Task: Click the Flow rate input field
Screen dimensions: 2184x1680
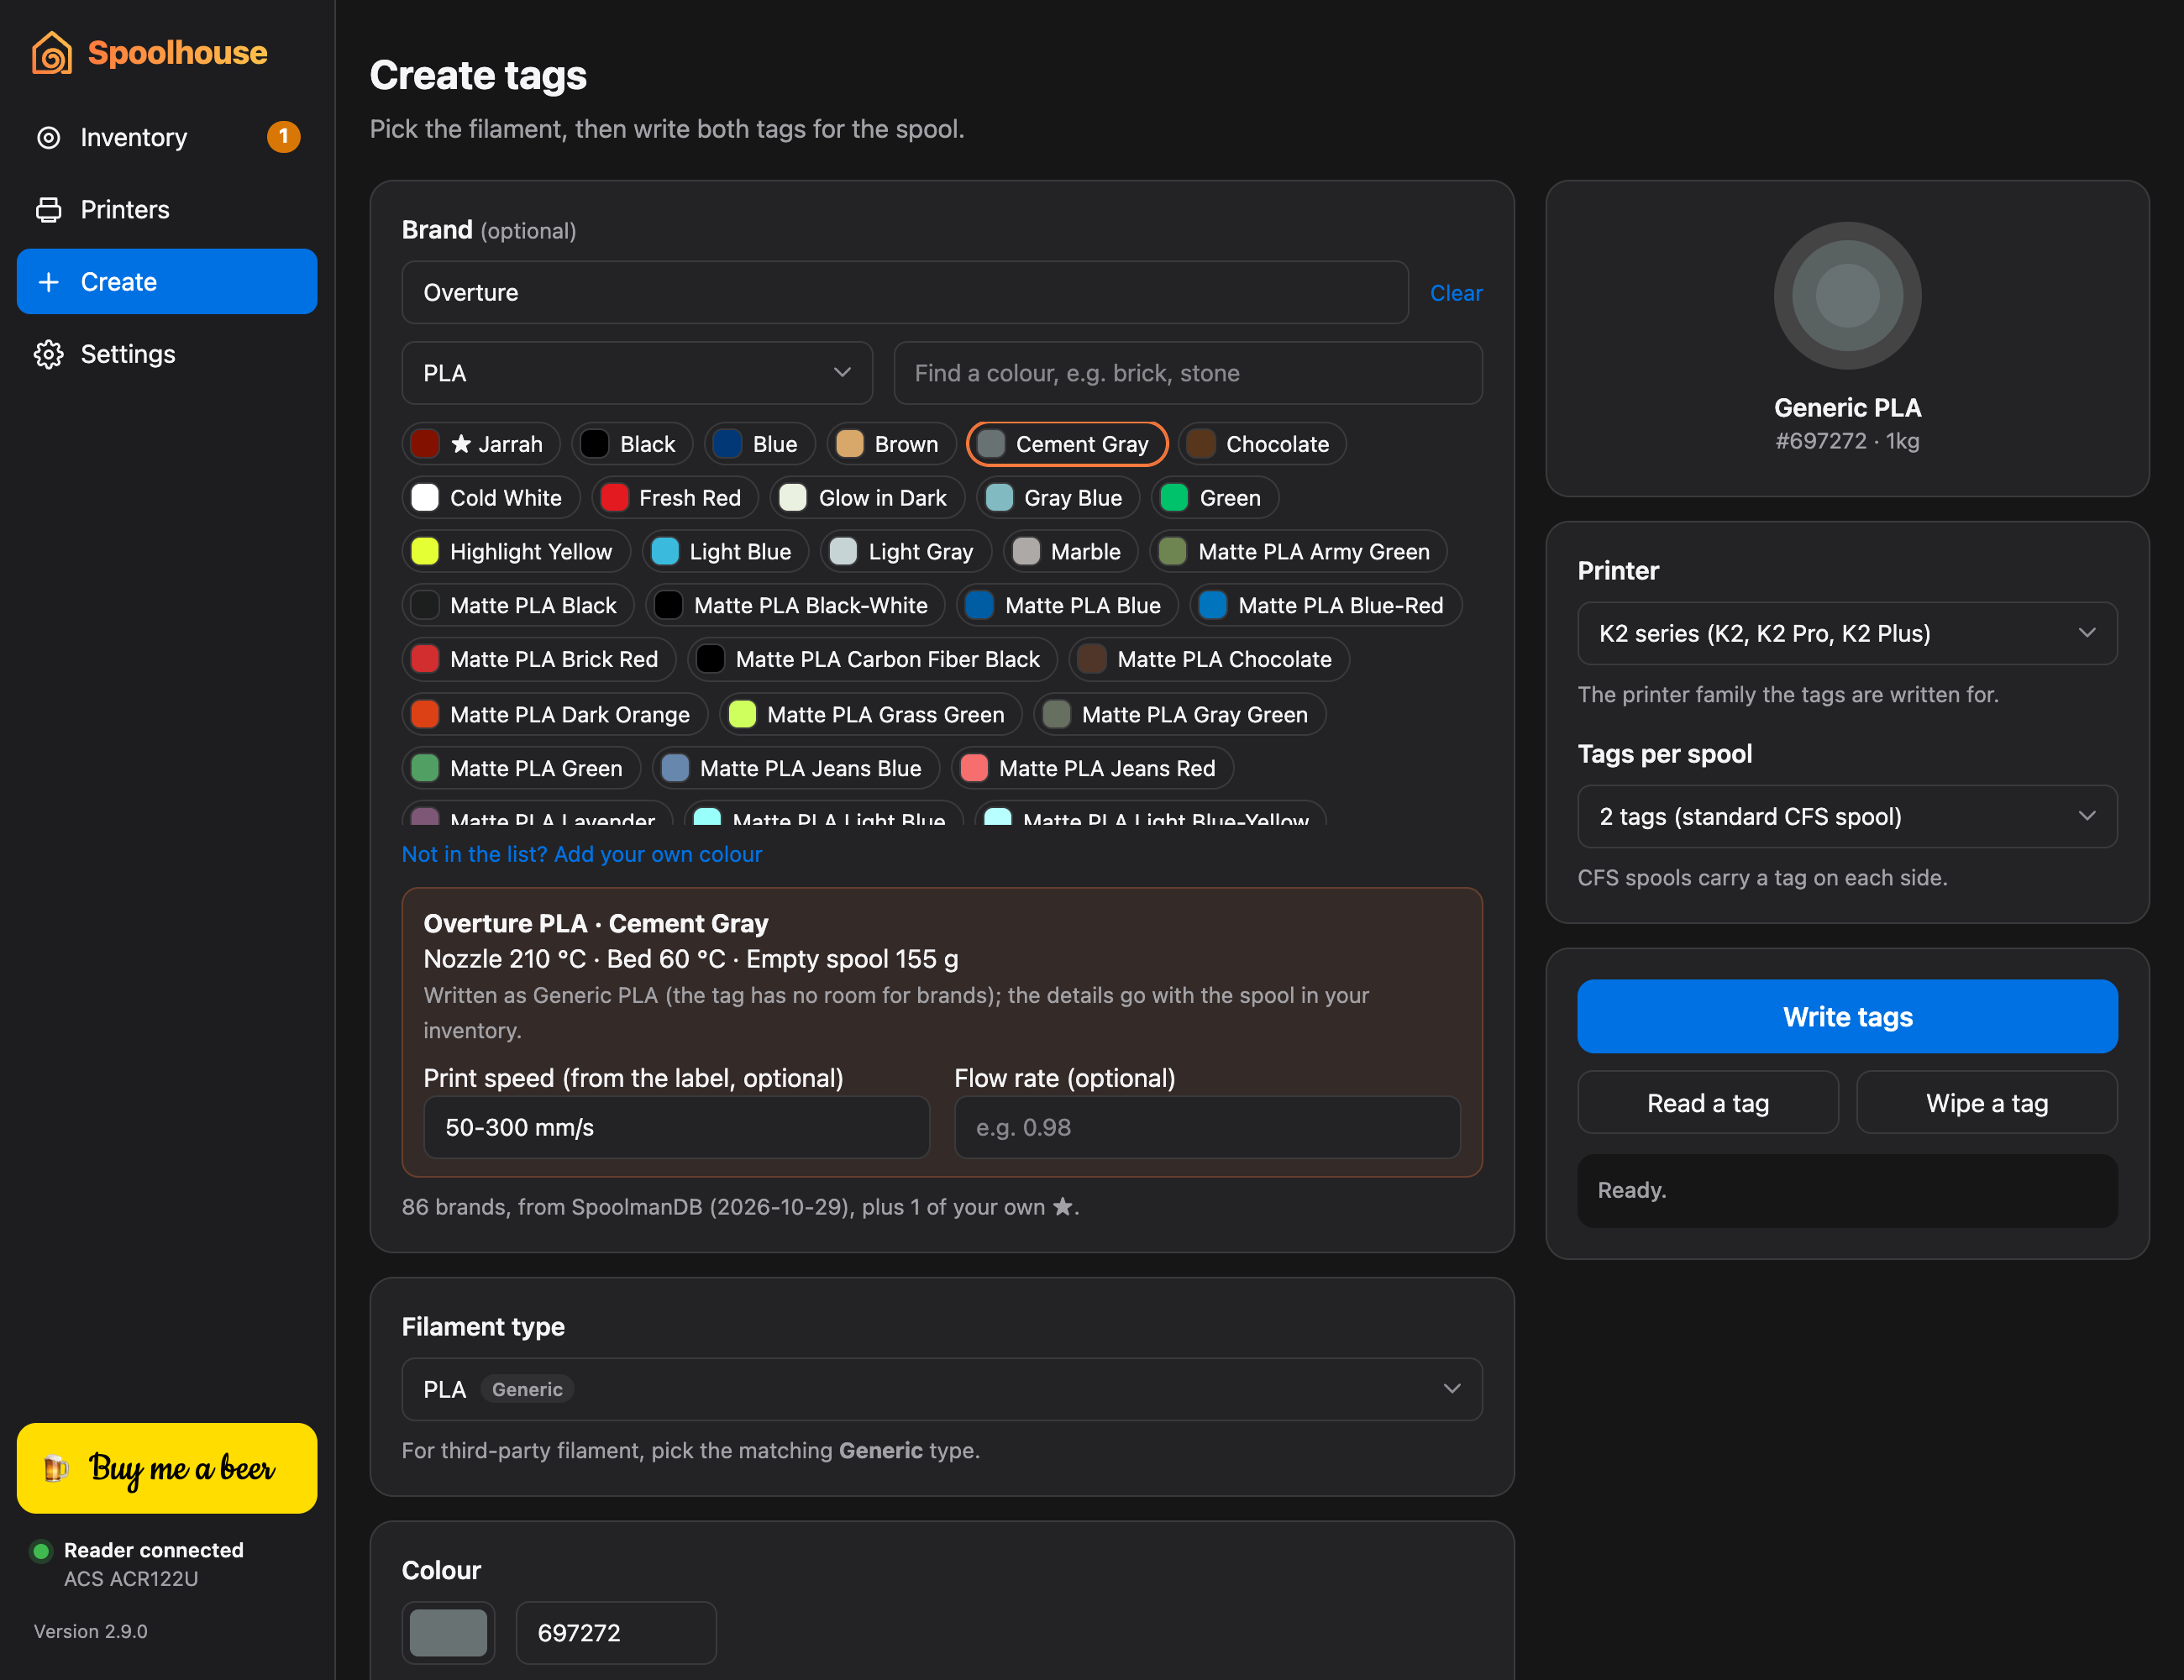Action: pyautogui.click(x=1207, y=1127)
